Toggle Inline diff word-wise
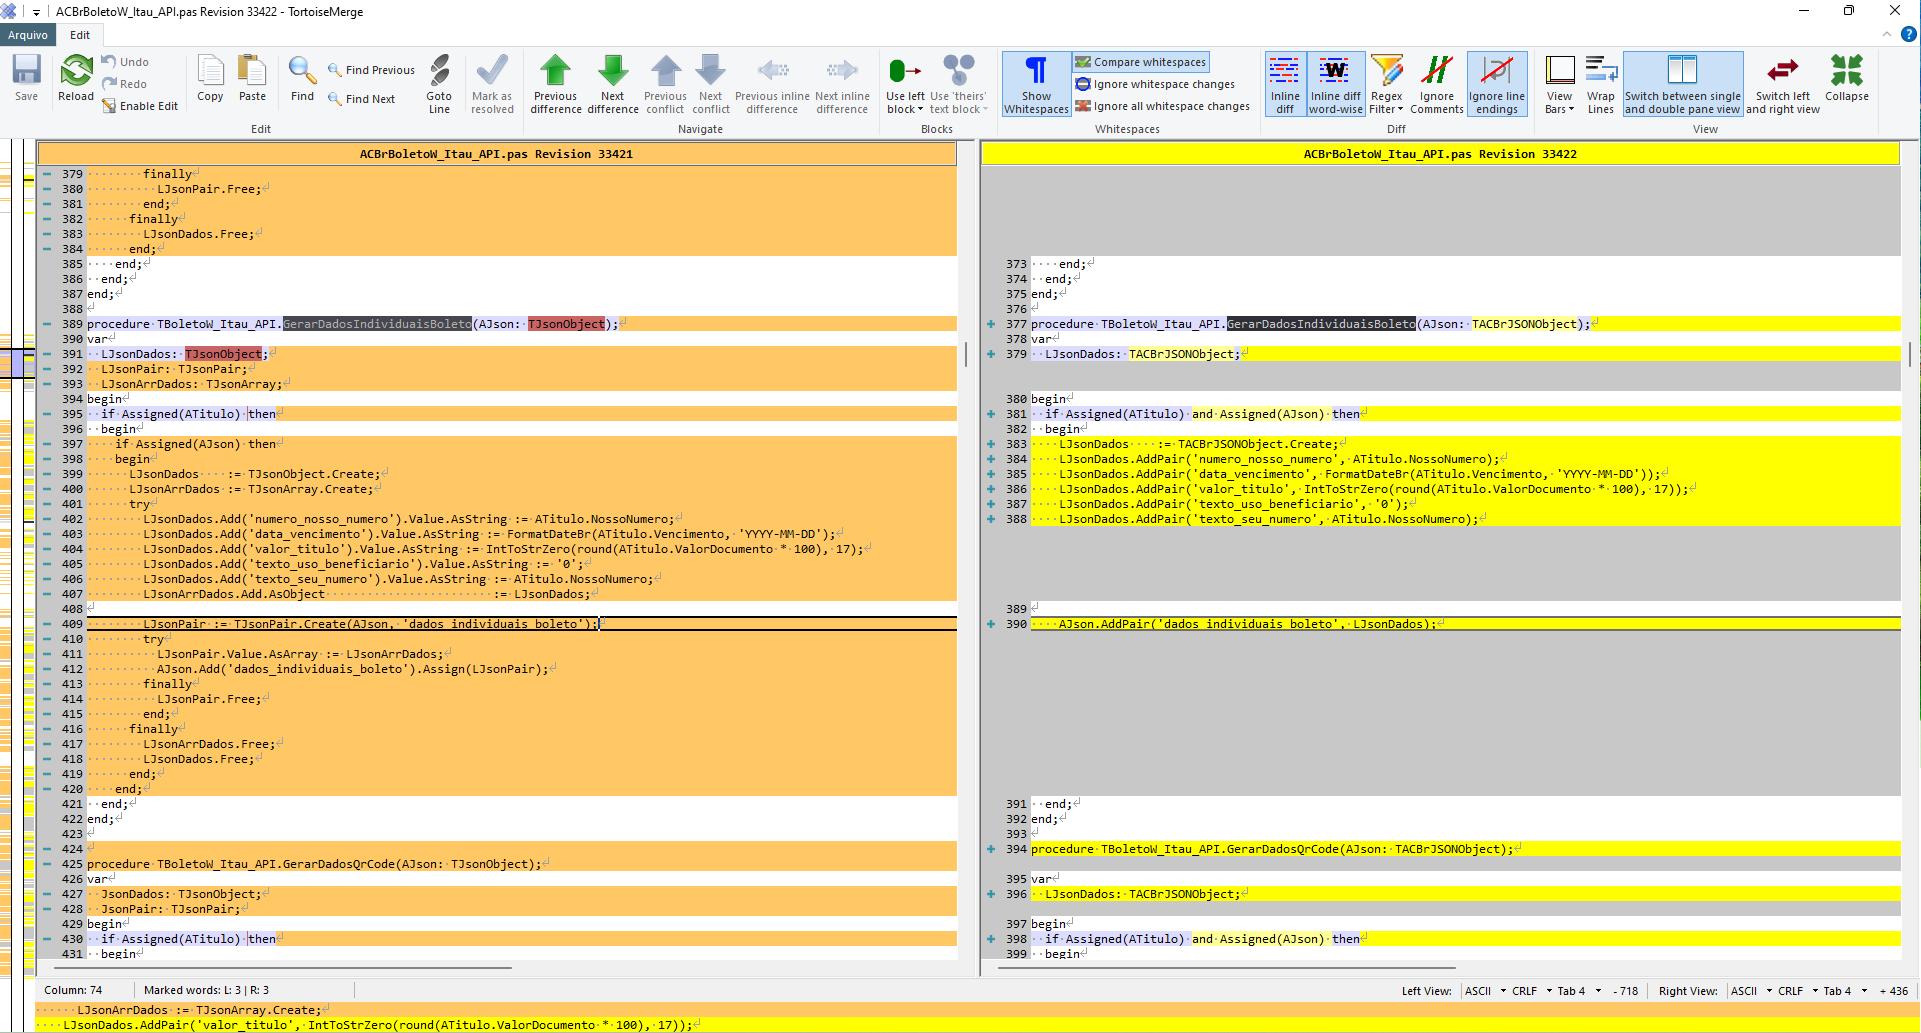This screenshot has height=1033, width=1921. [x=1336, y=84]
